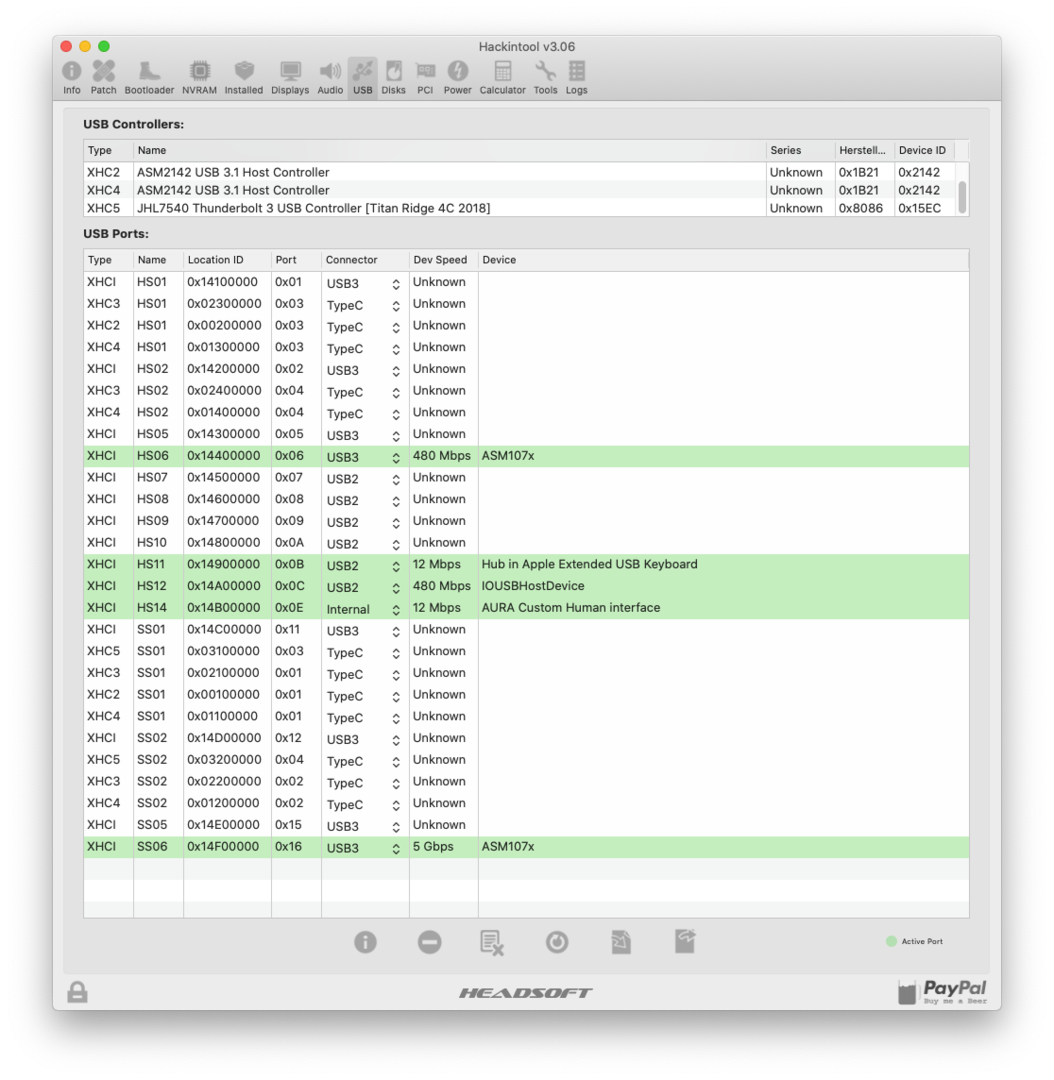
Task: Click the info icon below USB ports table
Action: pyautogui.click(x=365, y=942)
